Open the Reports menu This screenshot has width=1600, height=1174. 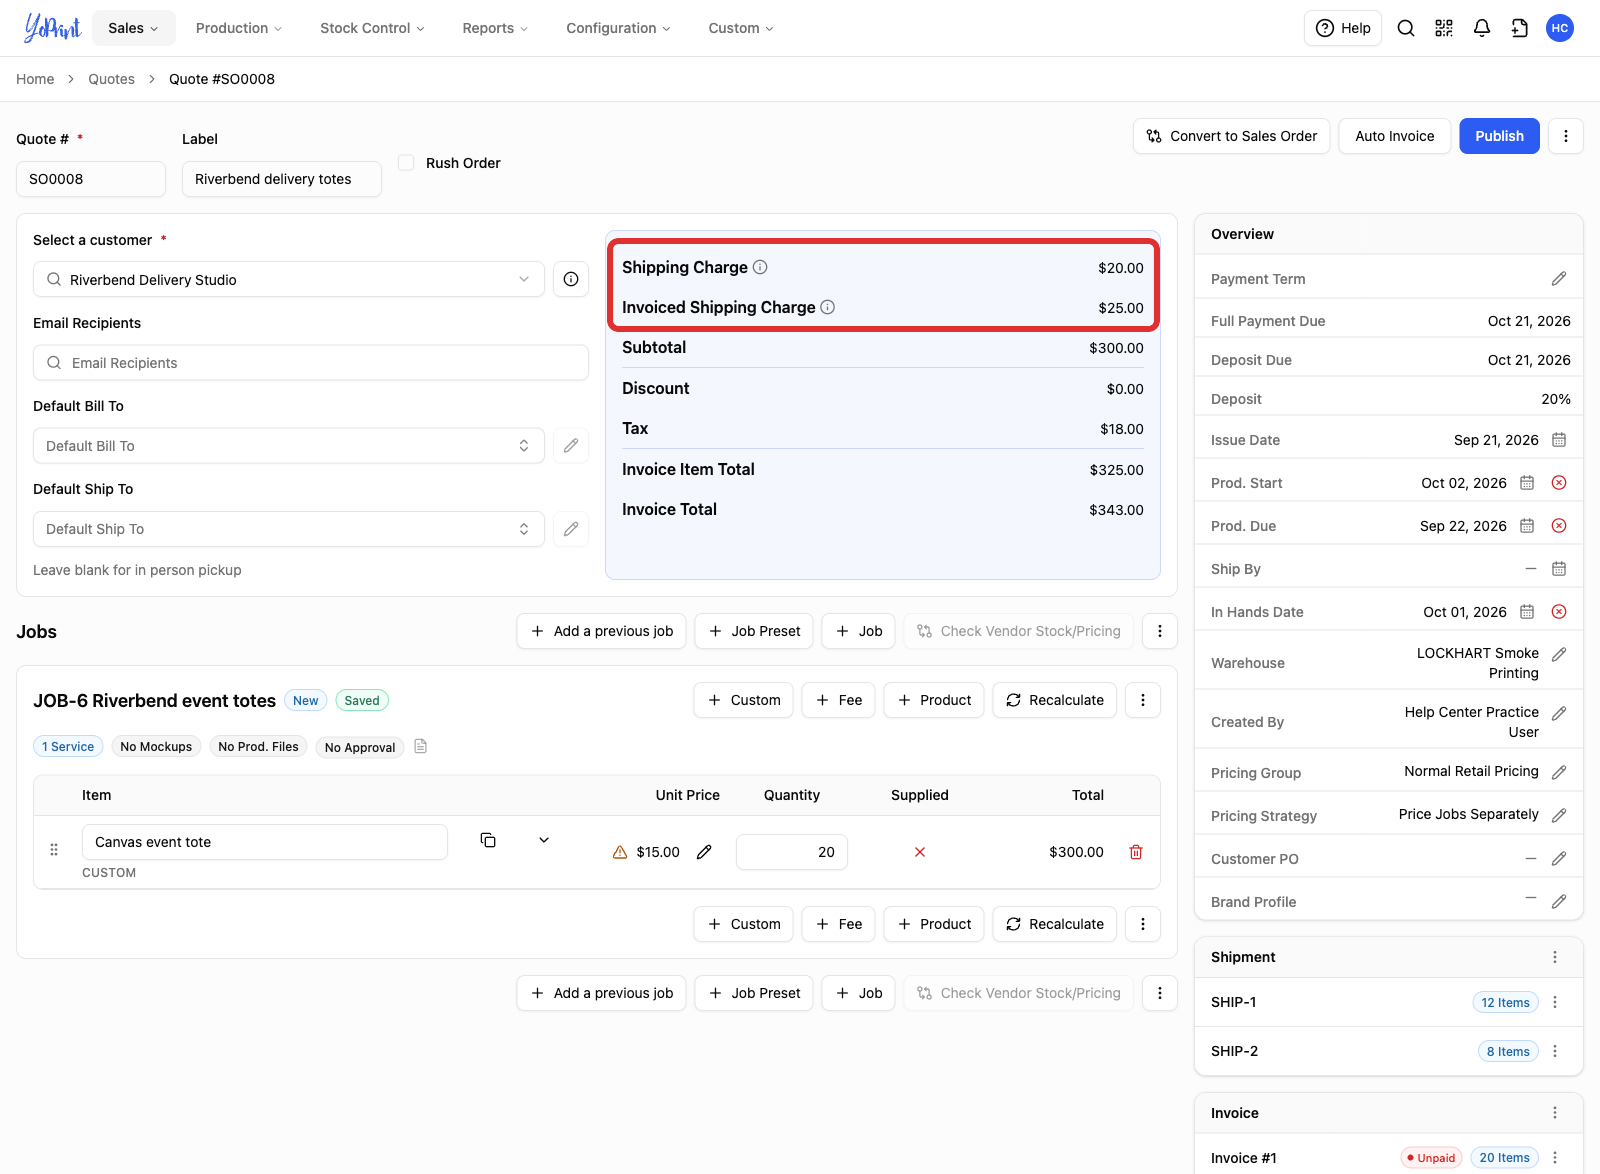click(x=495, y=28)
